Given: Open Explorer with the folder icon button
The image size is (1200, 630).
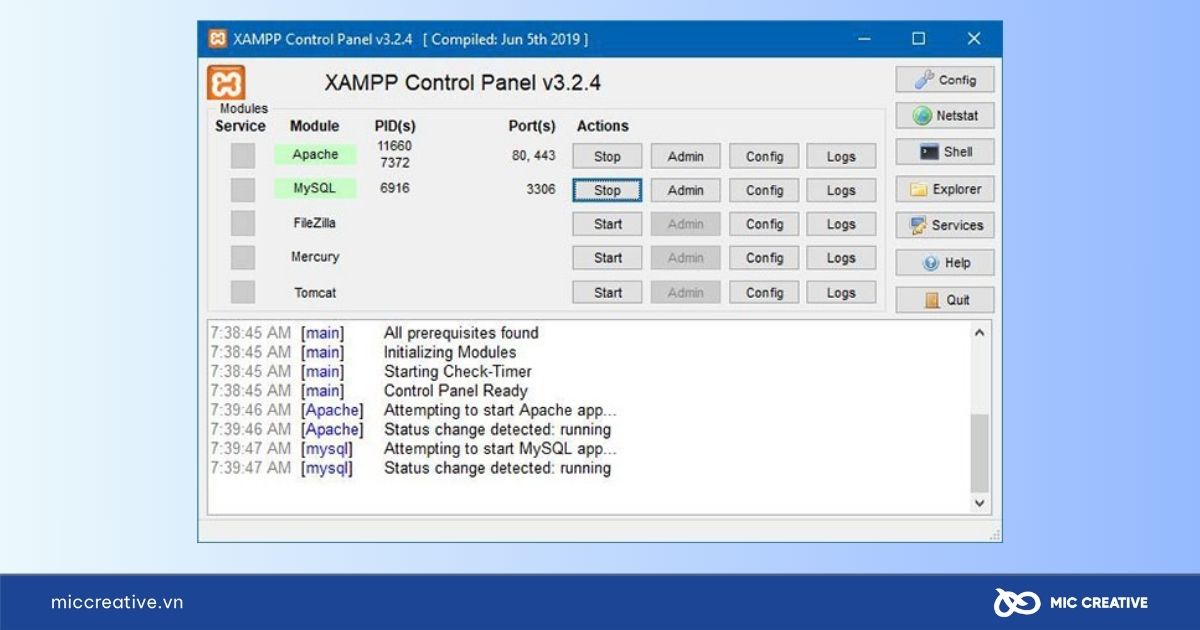Looking at the screenshot, I should click(x=945, y=189).
